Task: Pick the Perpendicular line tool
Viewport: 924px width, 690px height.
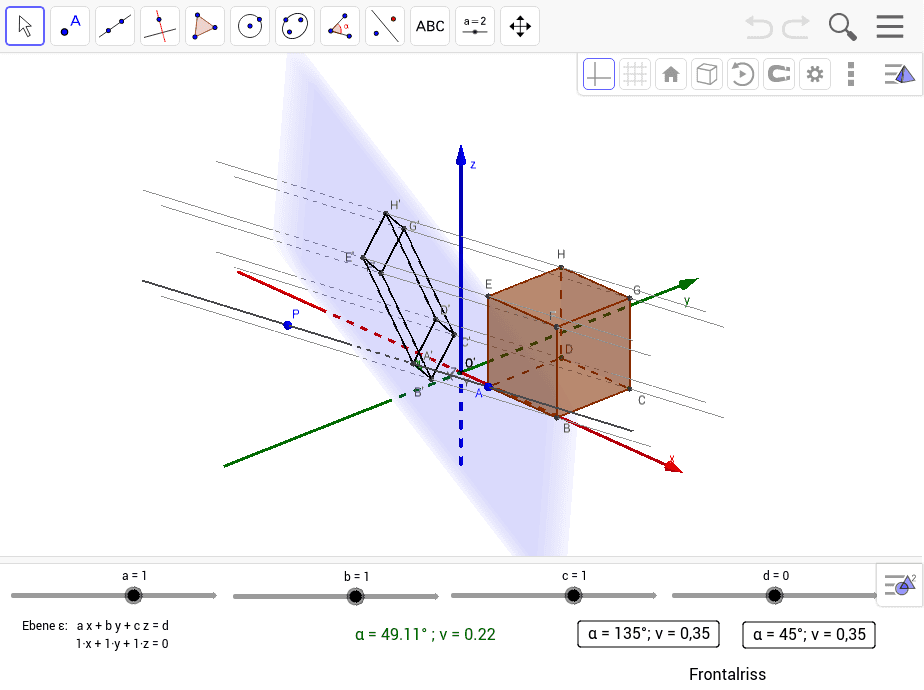Action: (160, 26)
